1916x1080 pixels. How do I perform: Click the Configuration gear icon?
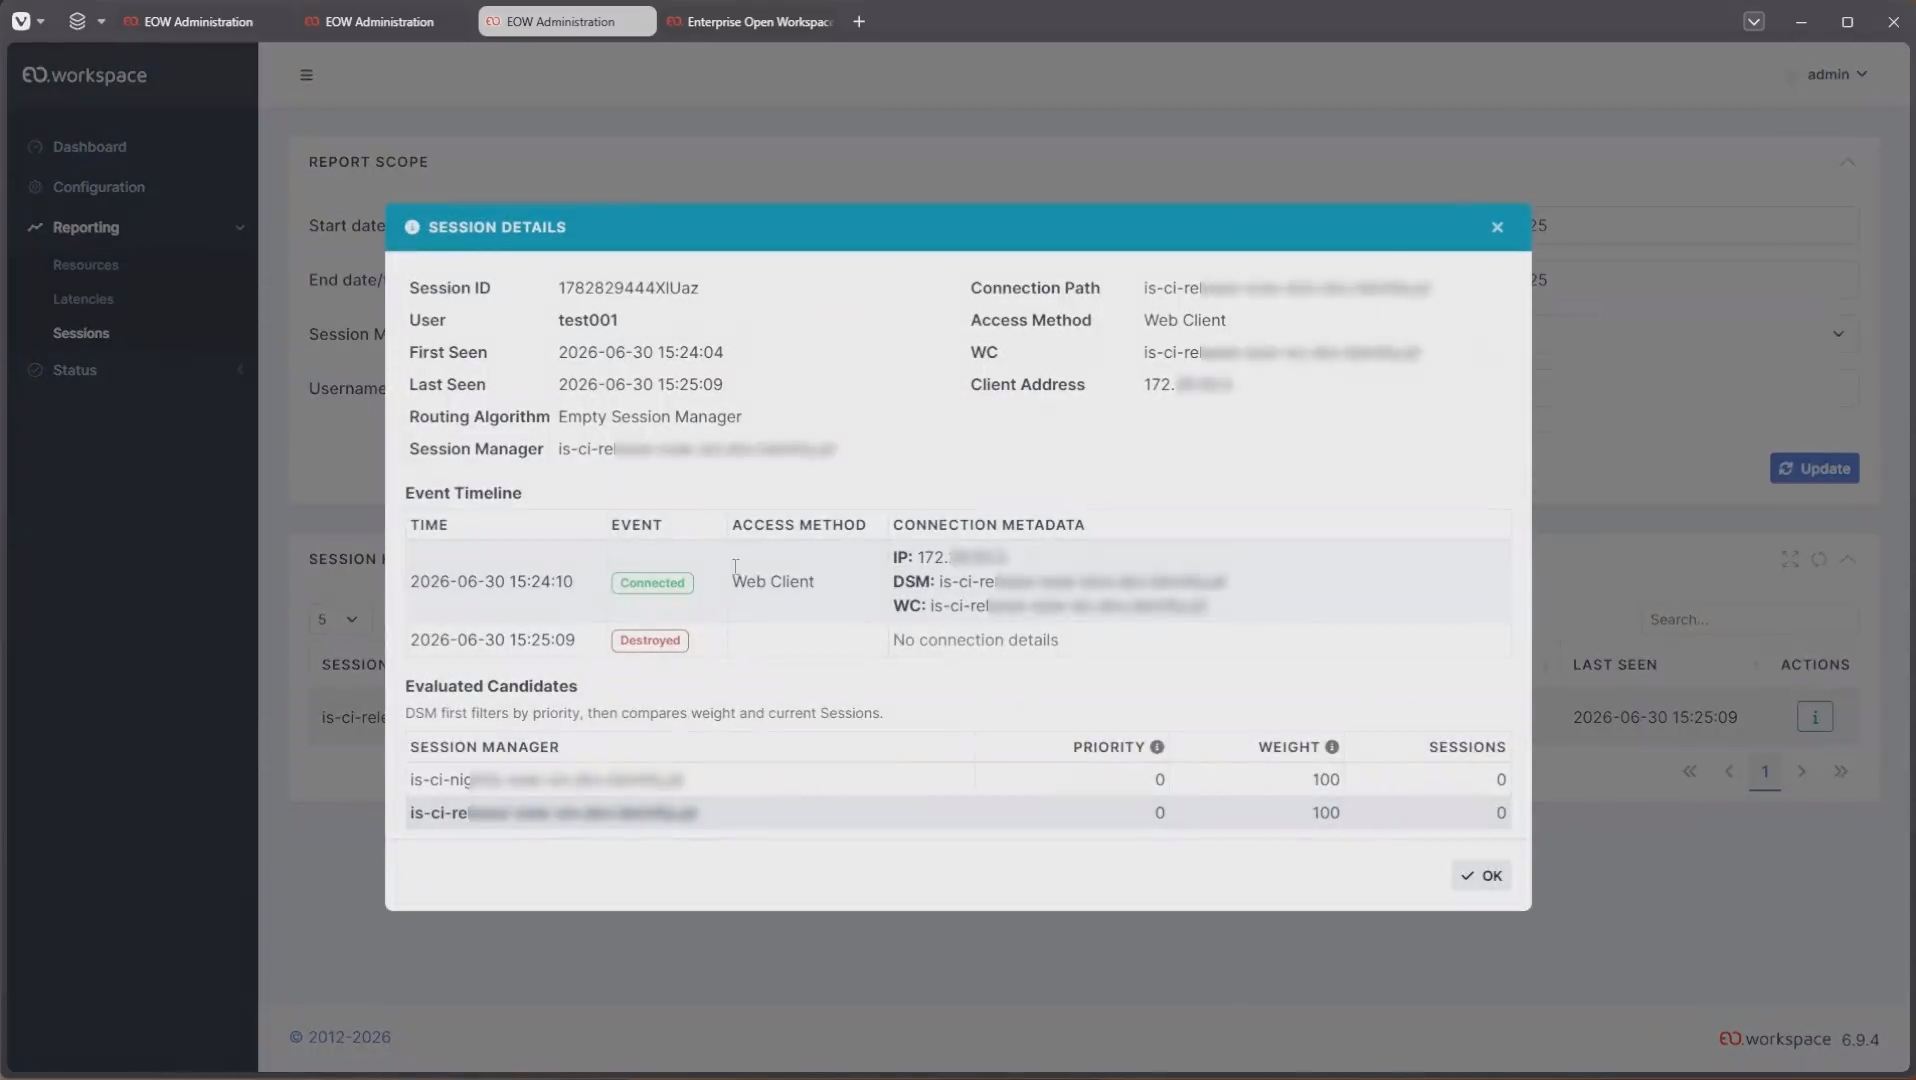[35, 187]
